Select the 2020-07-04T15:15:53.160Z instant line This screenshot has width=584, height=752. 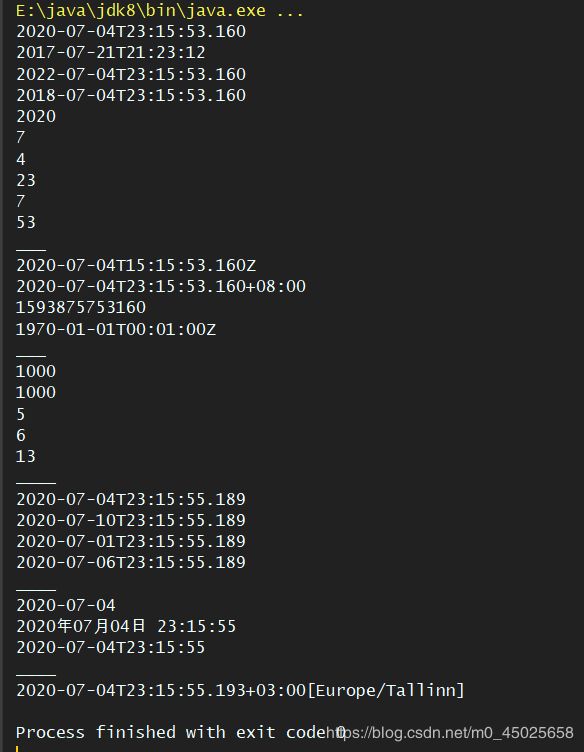[136, 265]
